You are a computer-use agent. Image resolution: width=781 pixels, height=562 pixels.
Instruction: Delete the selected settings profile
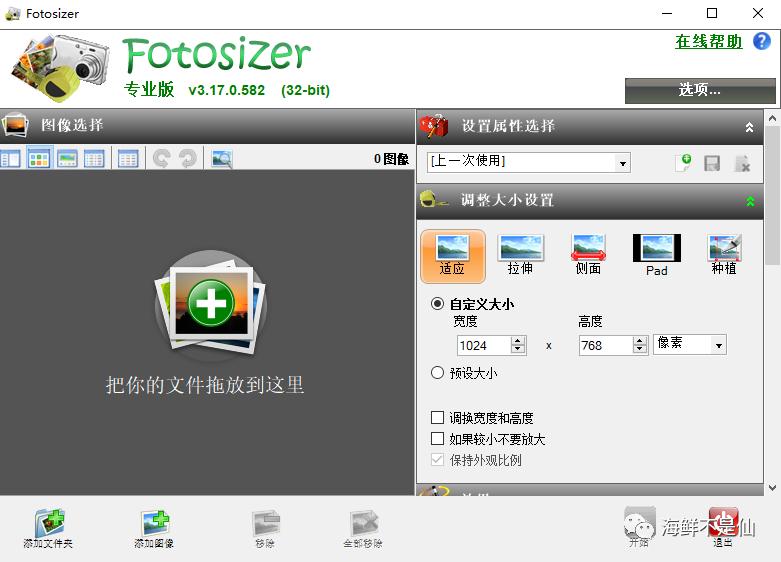tap(742, 163)
